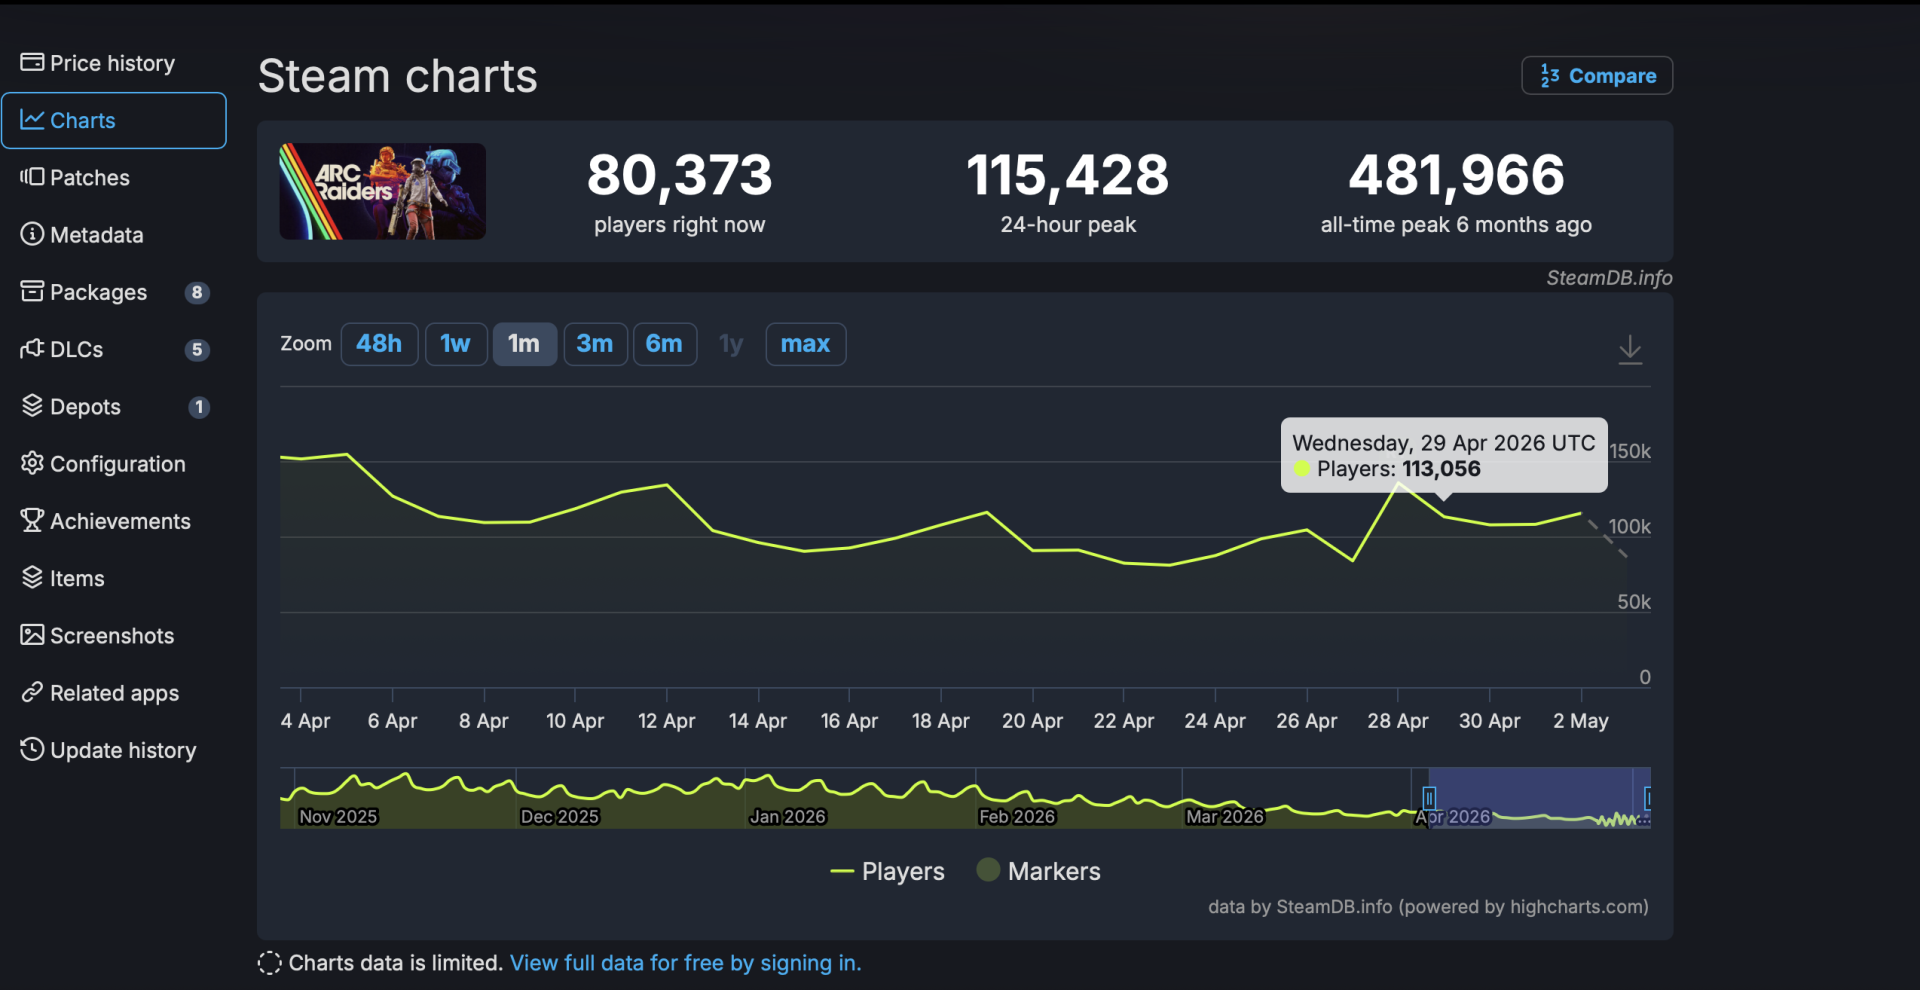Go to Update history page
Viewport: 1920px width, 990px height.
113,749
